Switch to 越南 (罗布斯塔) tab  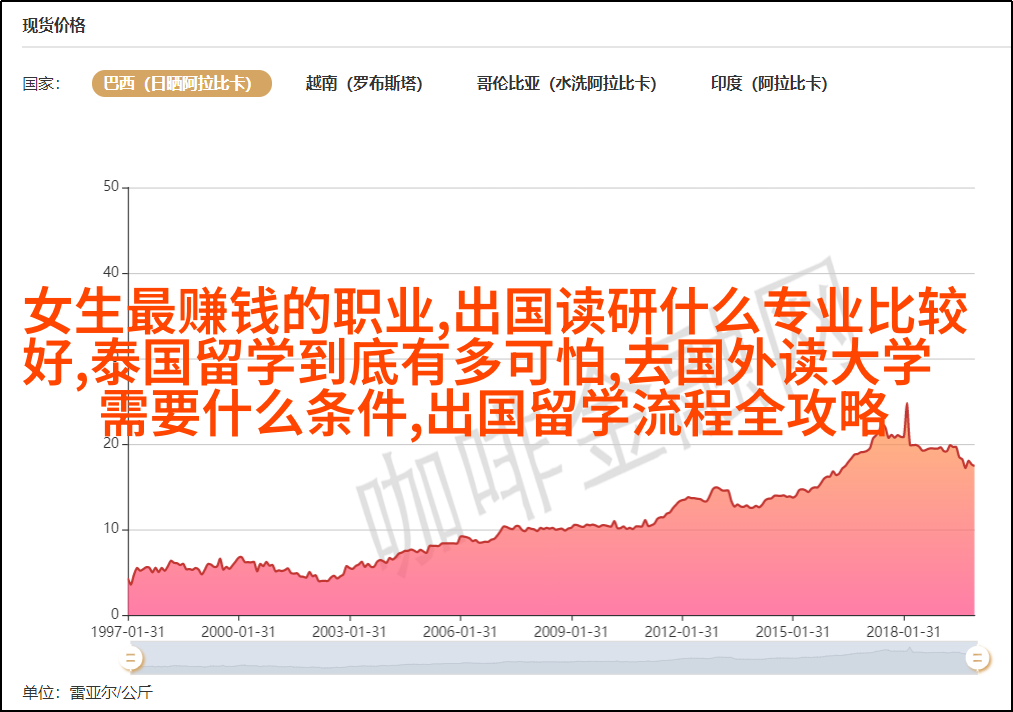pos(364,84)
